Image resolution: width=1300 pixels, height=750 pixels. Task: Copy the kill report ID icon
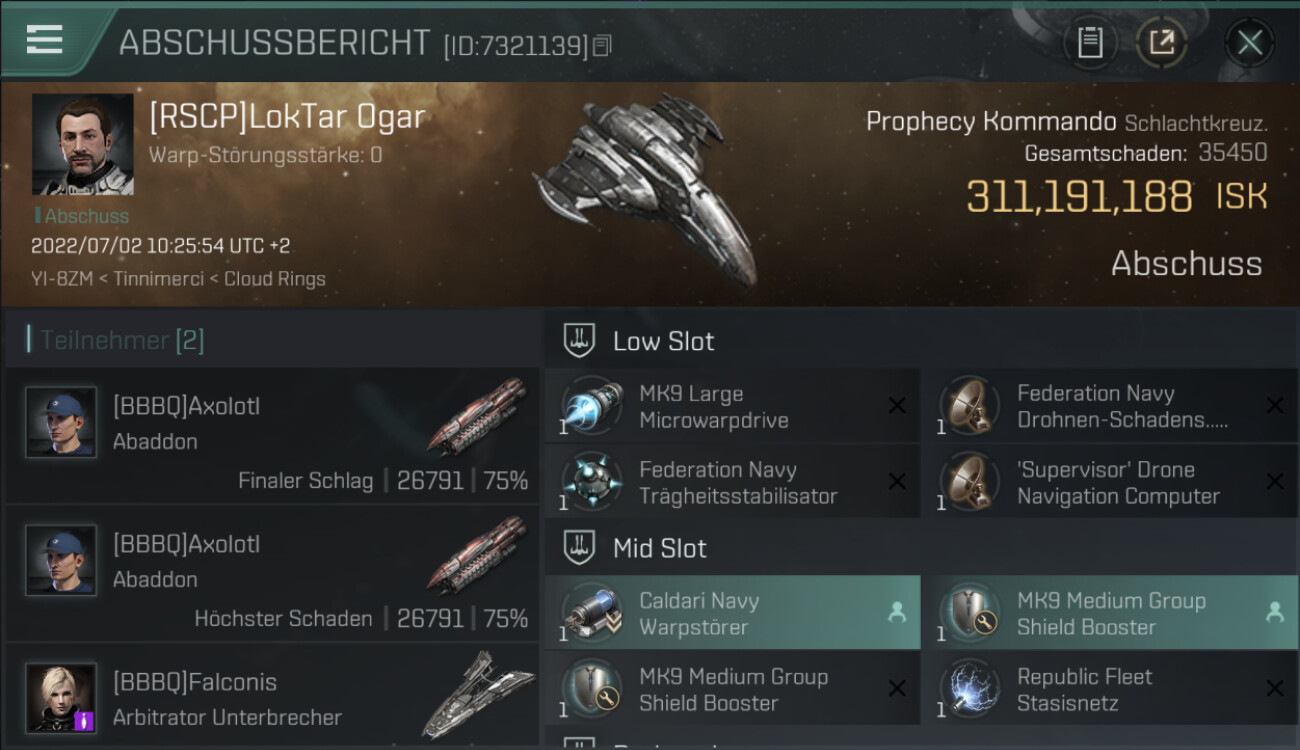(601, 45)
